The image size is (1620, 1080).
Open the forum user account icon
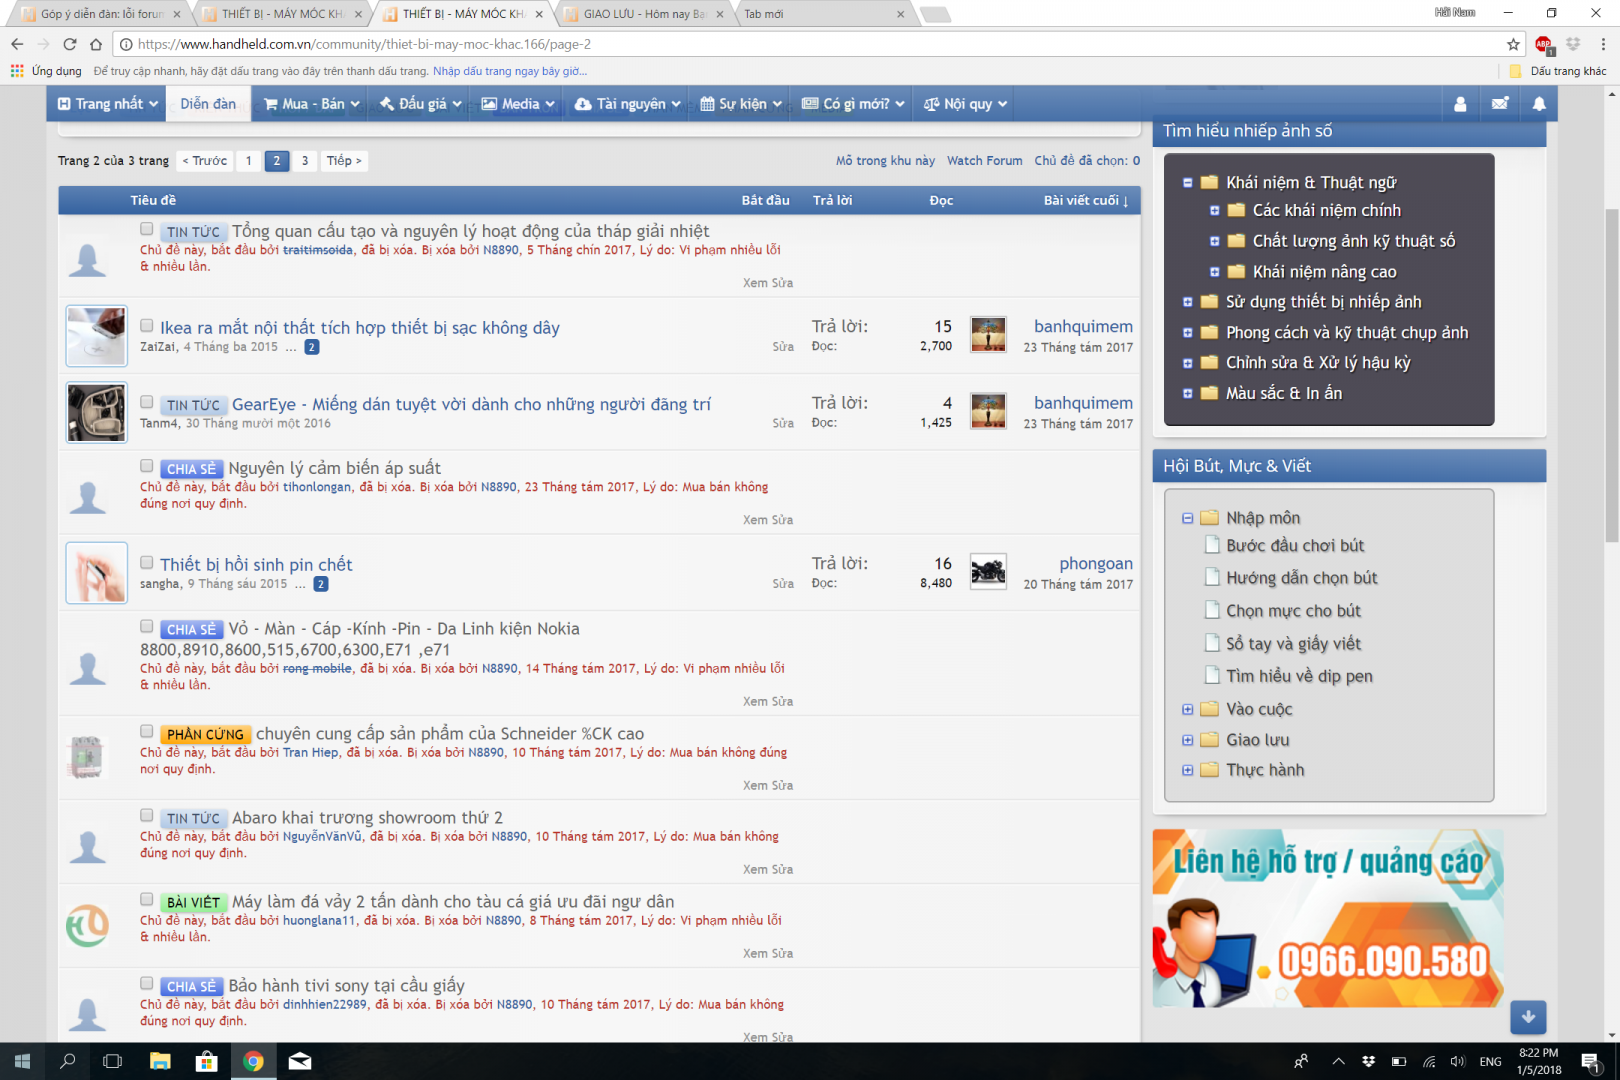pyautogui.click(x=1460, y=104)
